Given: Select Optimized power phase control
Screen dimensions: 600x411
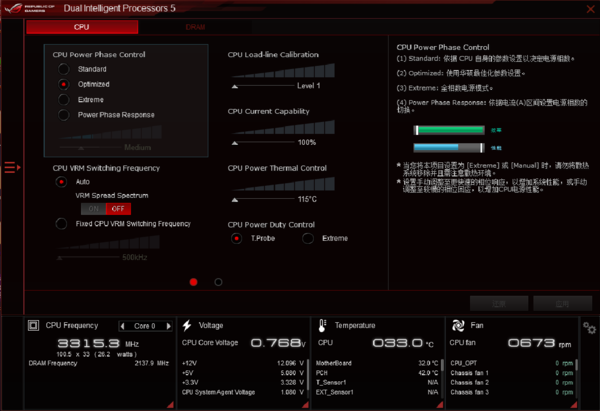Looking at the screenshot, I should pyautogui.click(x=64, y=84).
